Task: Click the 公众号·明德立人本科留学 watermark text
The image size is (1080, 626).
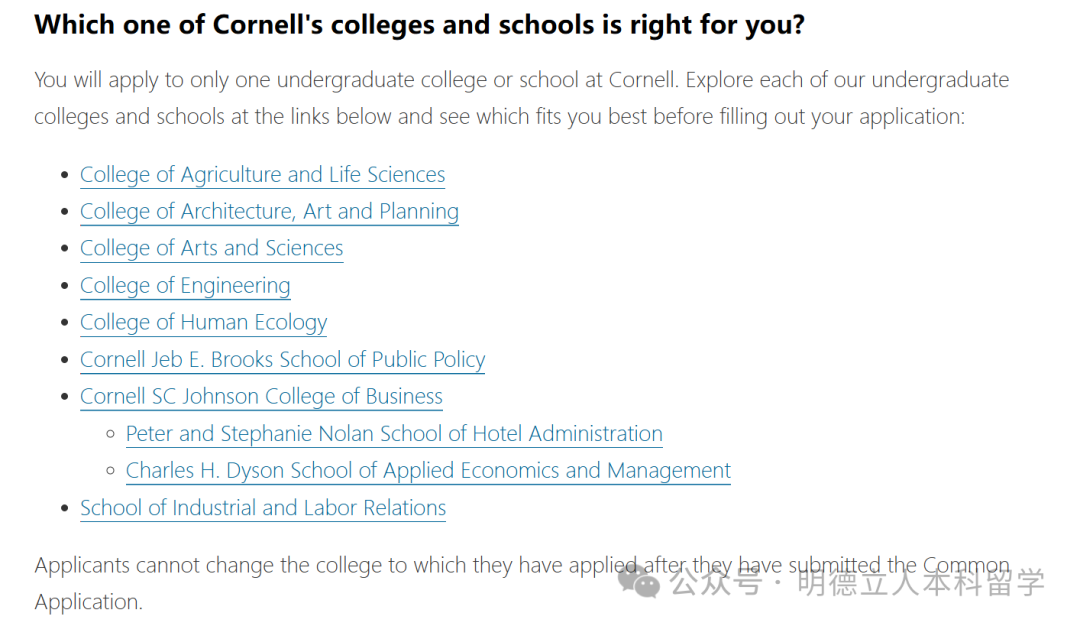Action: 857,583
